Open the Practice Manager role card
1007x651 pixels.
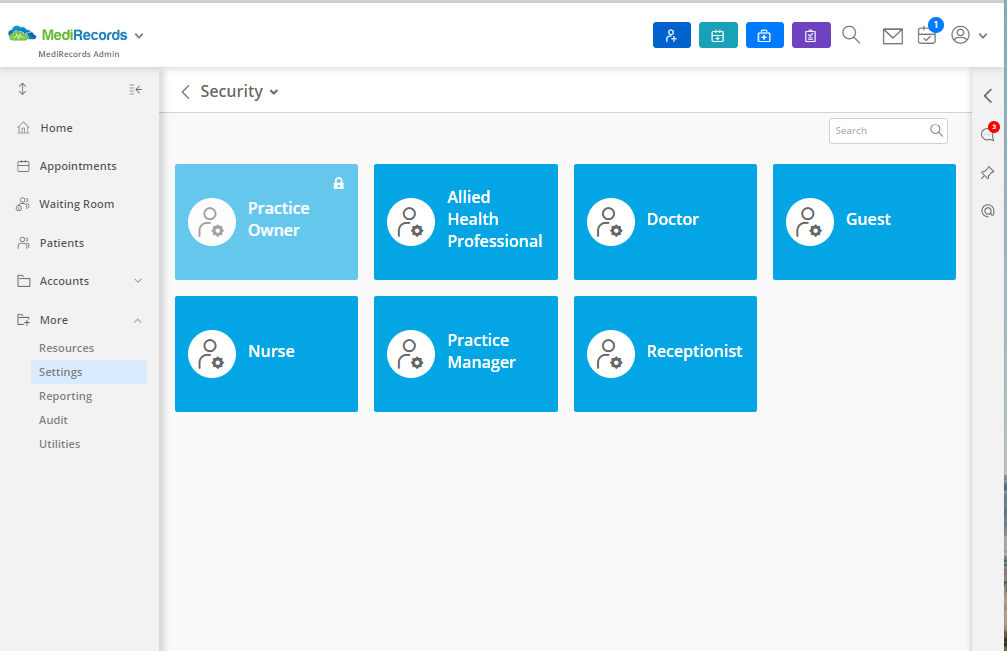[x=466, y=354]
